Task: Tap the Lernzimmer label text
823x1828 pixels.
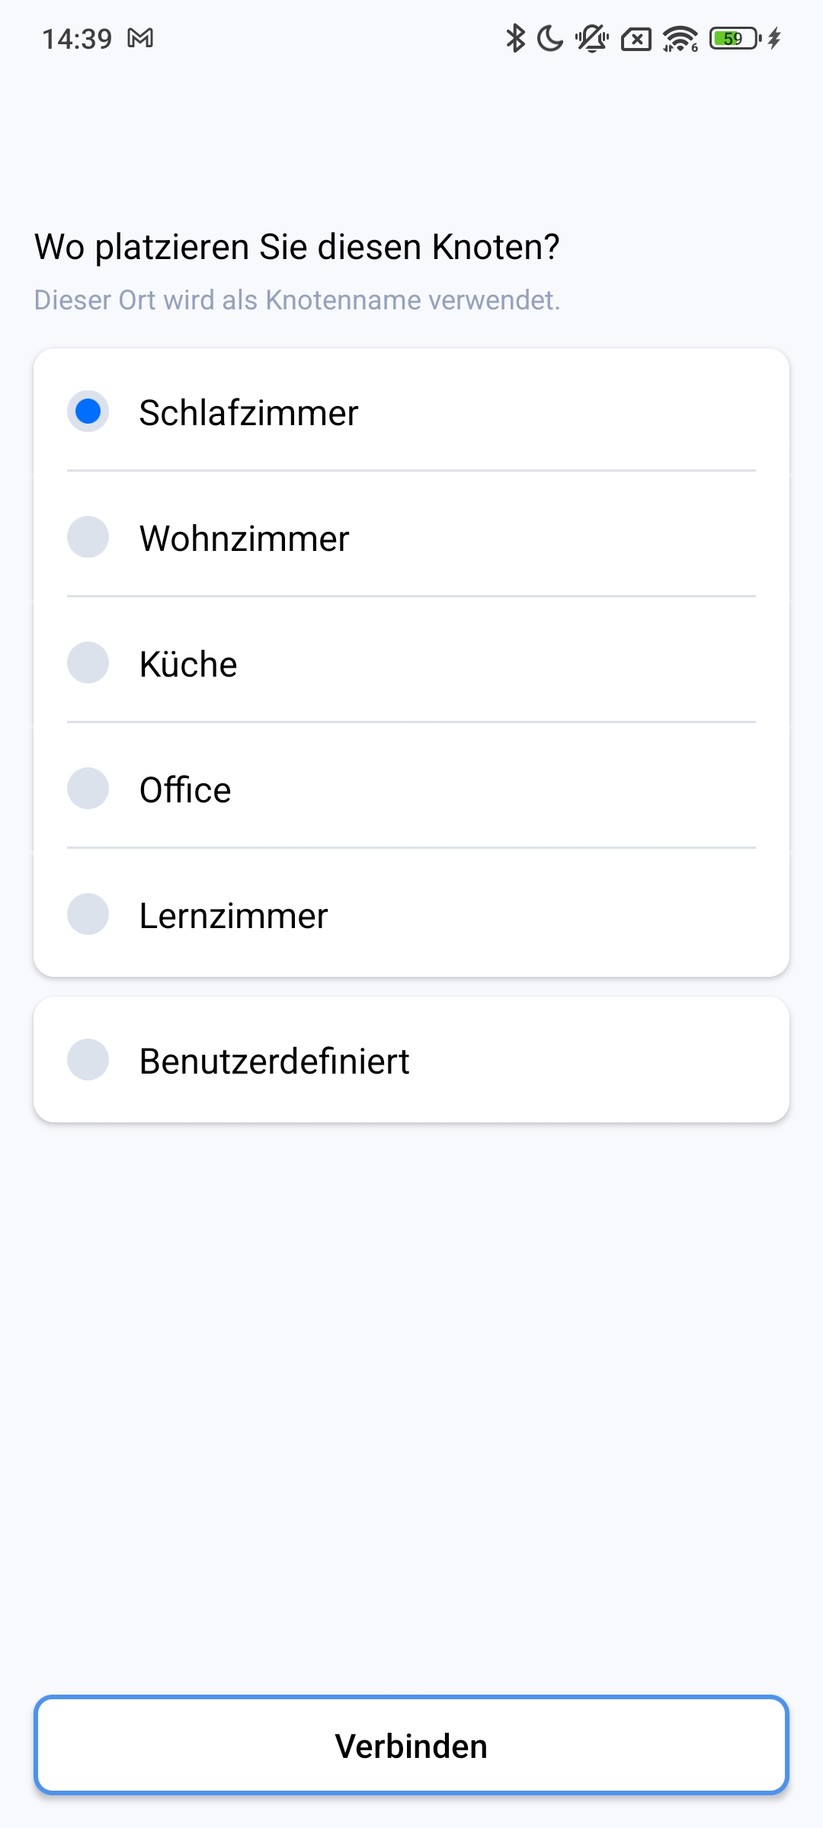Action: point(233,916)
